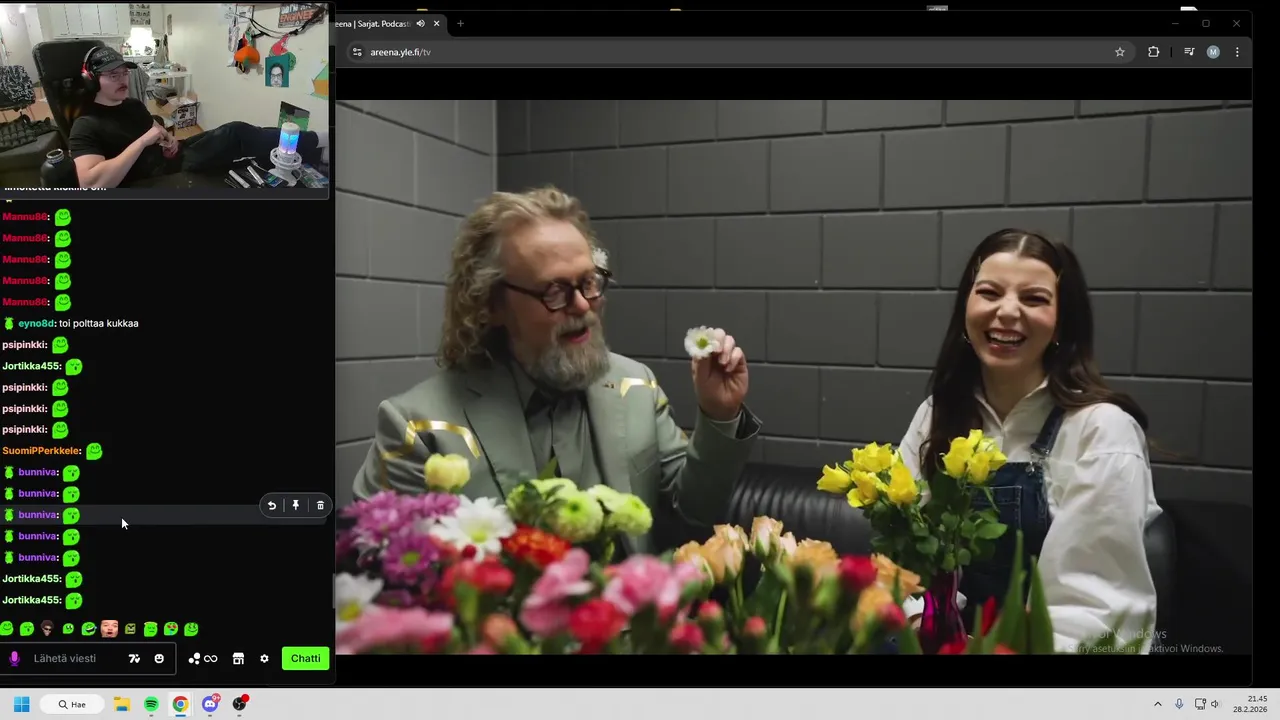Click the taskbar Hae search box
The width and height of the screenshot is (1280, 720).
73,704
